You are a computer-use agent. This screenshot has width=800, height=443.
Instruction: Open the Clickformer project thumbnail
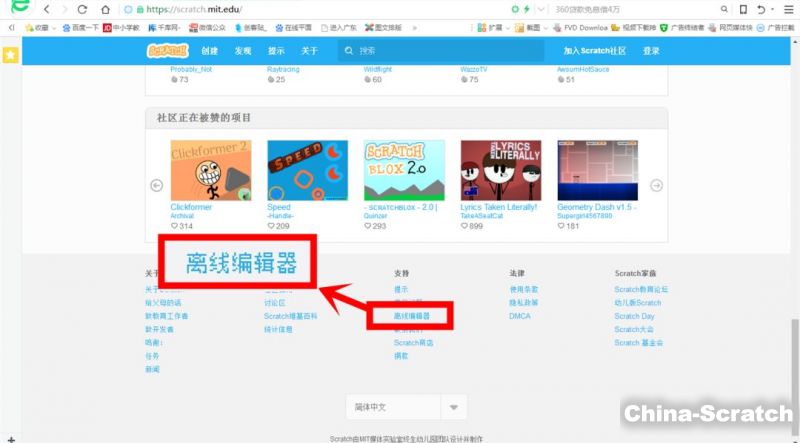(211, 171)
